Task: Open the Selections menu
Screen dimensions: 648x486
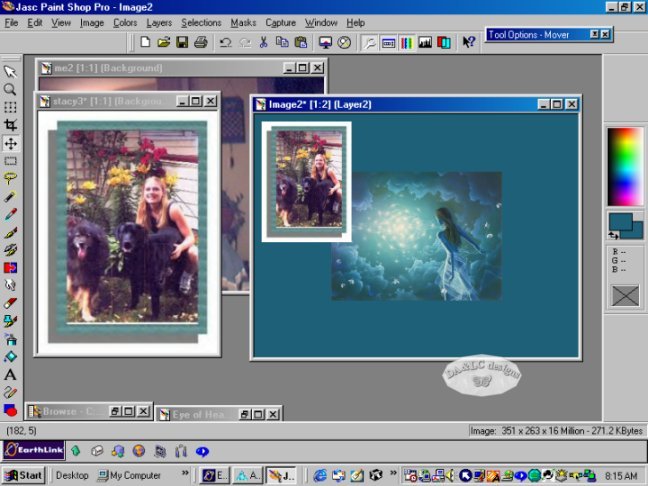Action: tap(201, 23)
